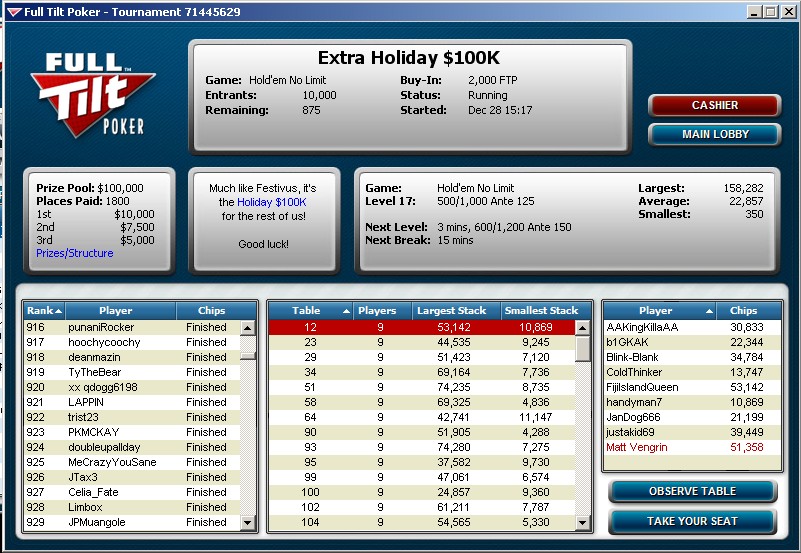Sort tables by Smallest Stack header
The image size is (801, 553).
coord(546,310)
